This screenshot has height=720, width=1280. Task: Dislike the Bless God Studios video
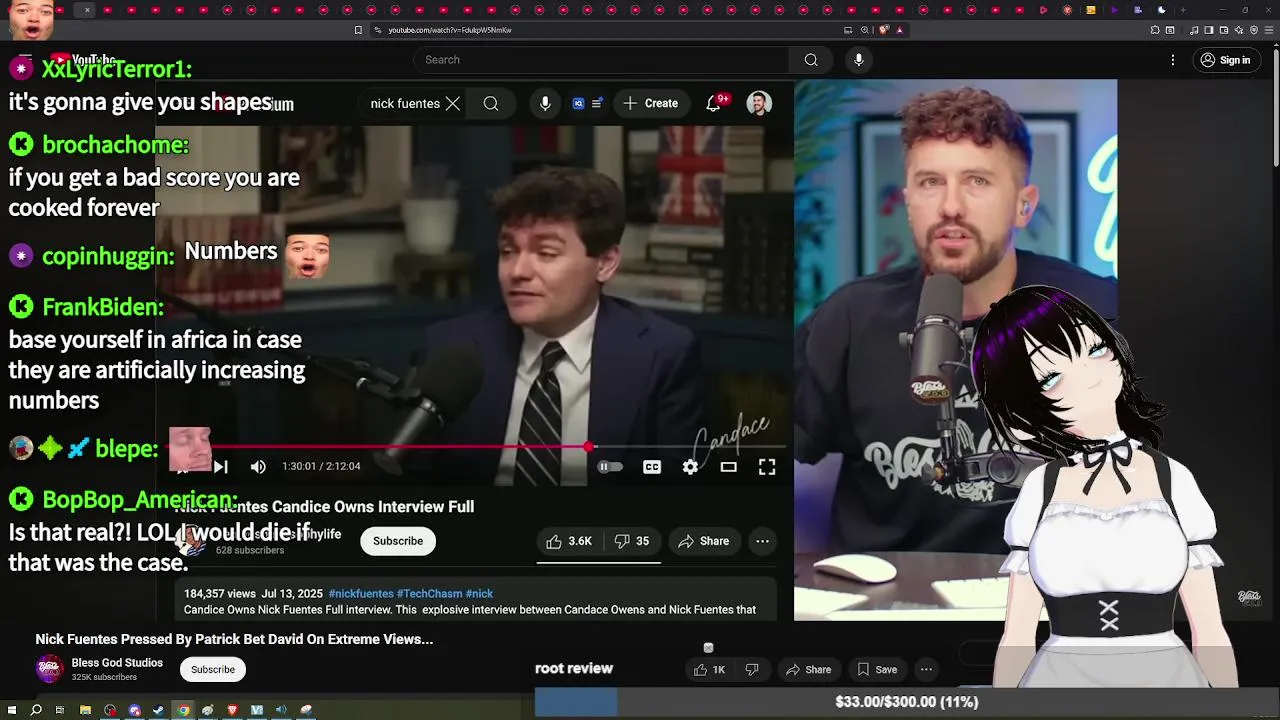(x=752, y=670)
